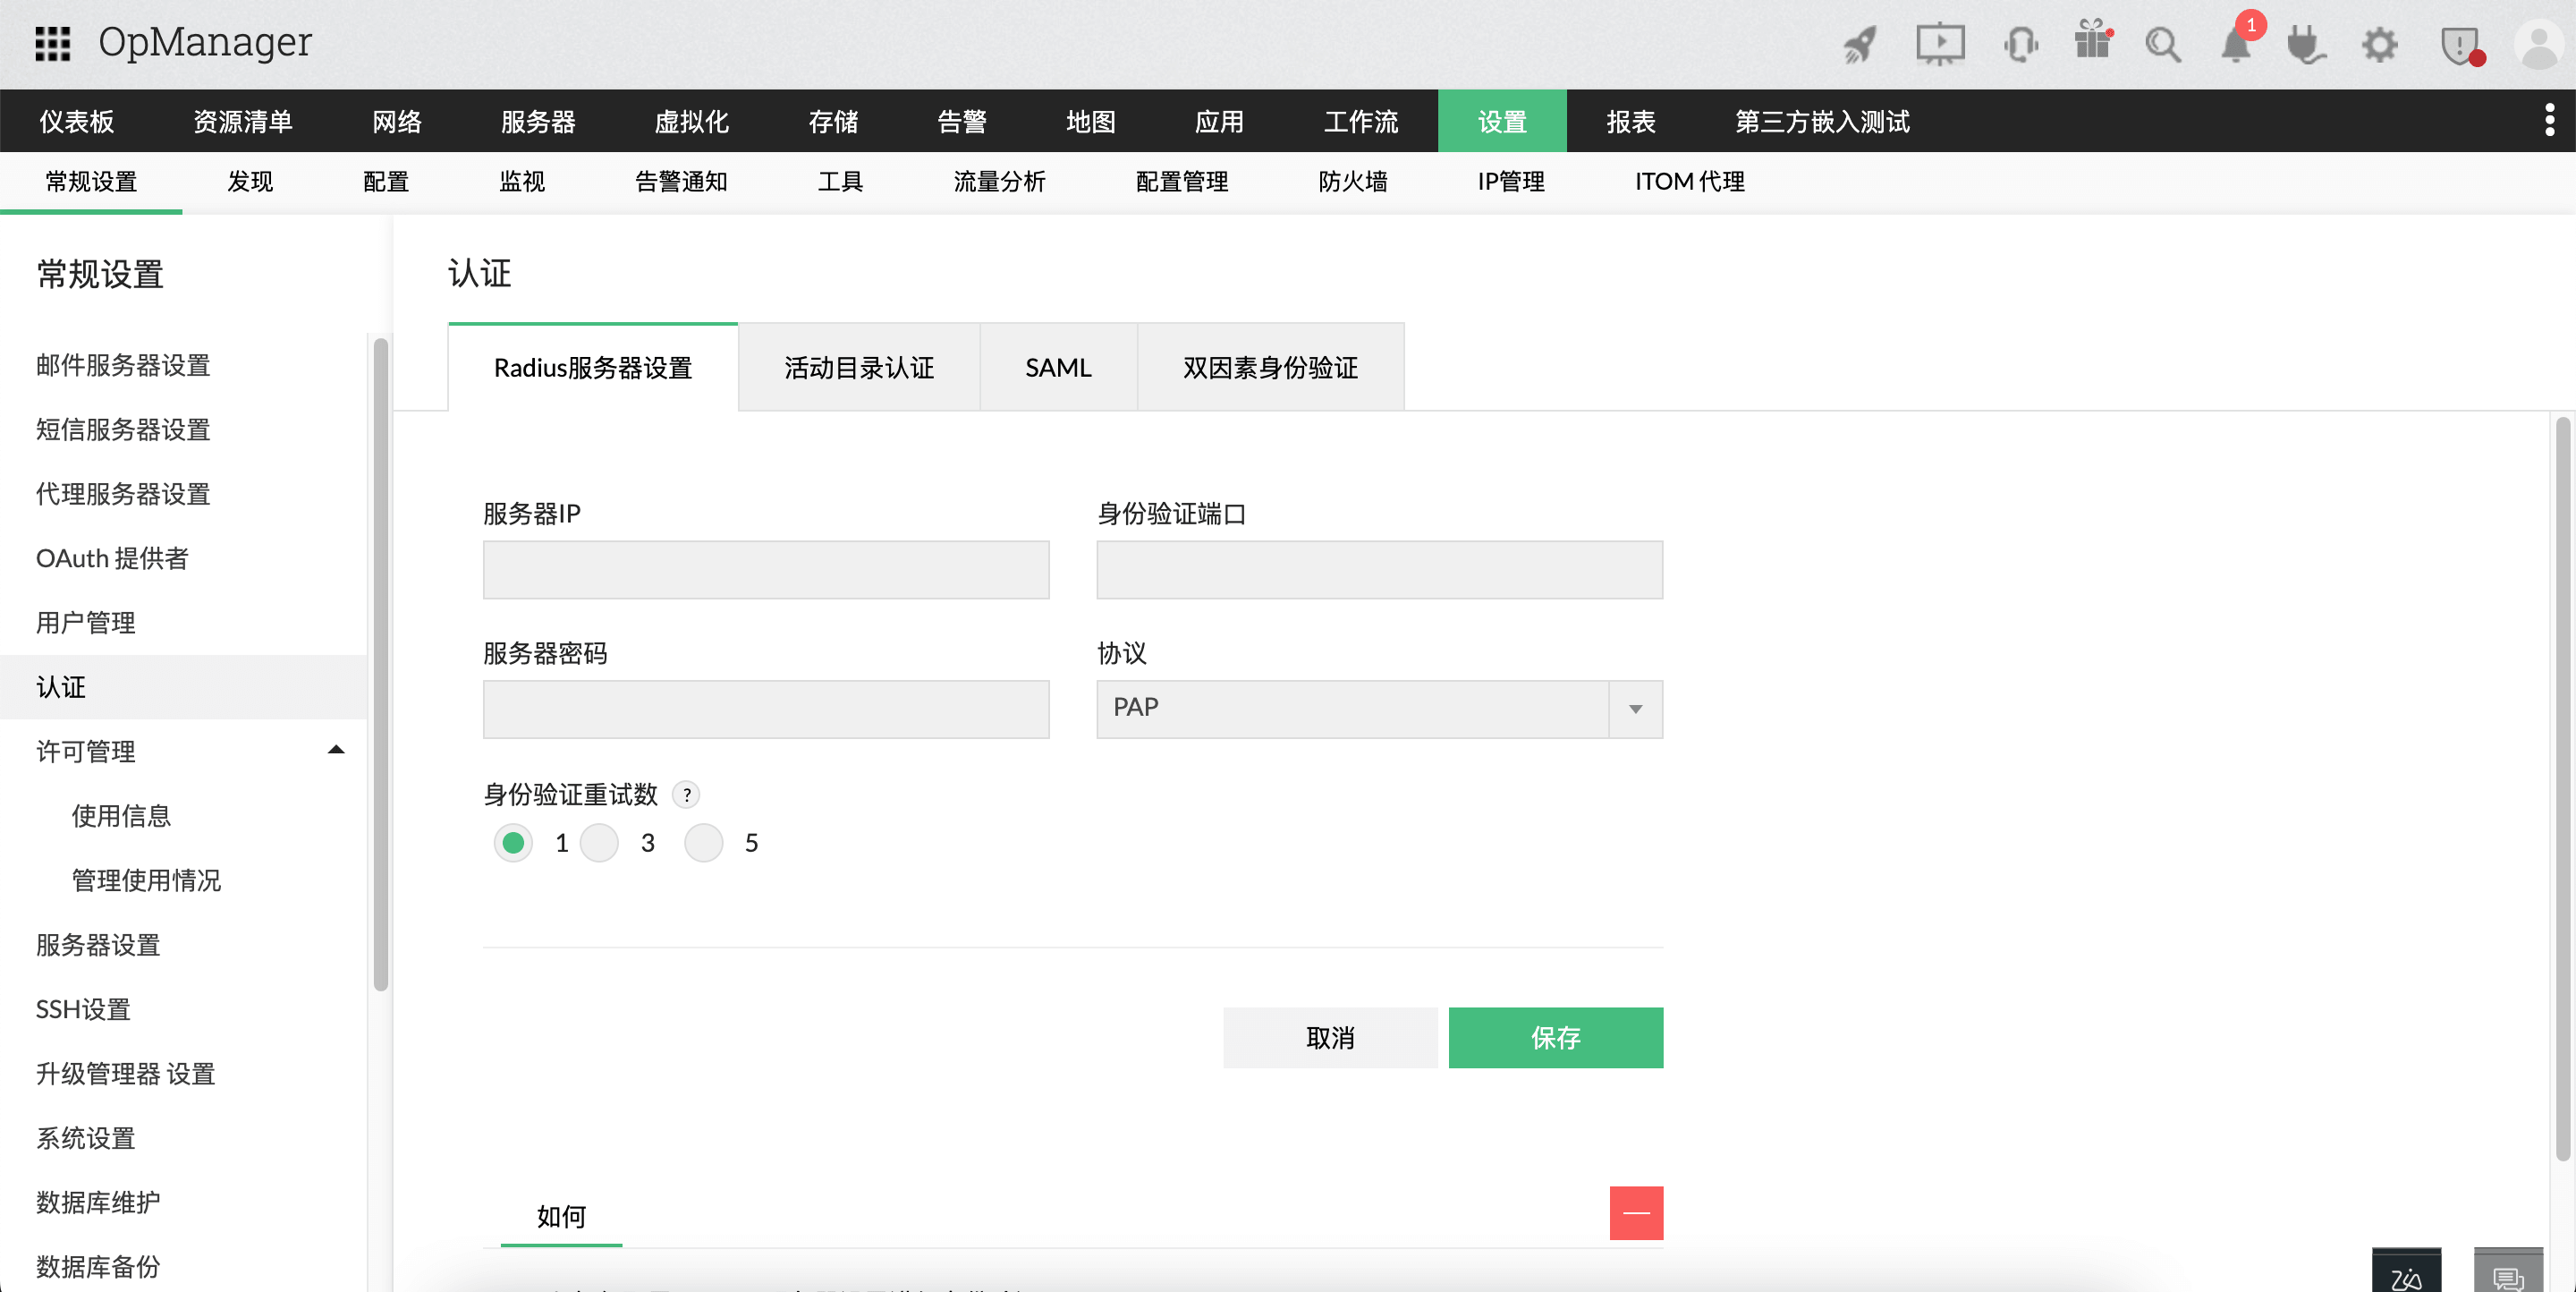Open the headset support icon
The image size is (2576, 1292).
pyautogui.click(x=2021, y=44)
